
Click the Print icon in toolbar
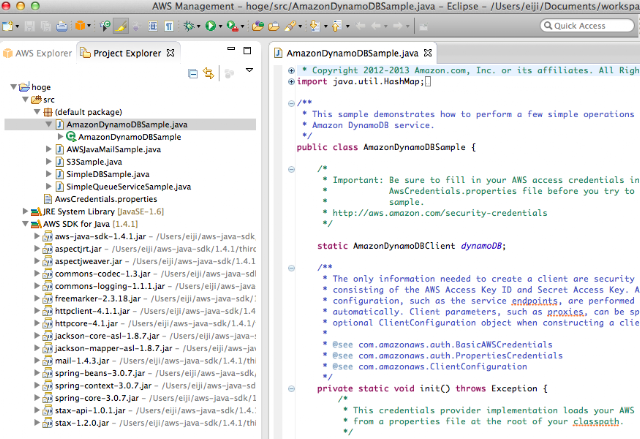(62, 27)
